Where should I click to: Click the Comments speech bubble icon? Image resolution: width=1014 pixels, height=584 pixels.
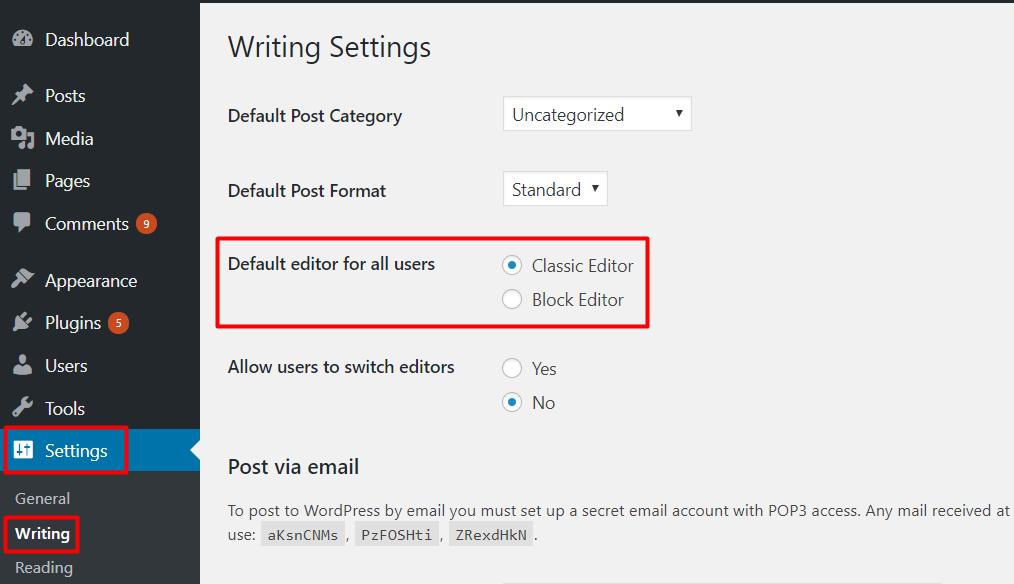(x=22, y=223)
